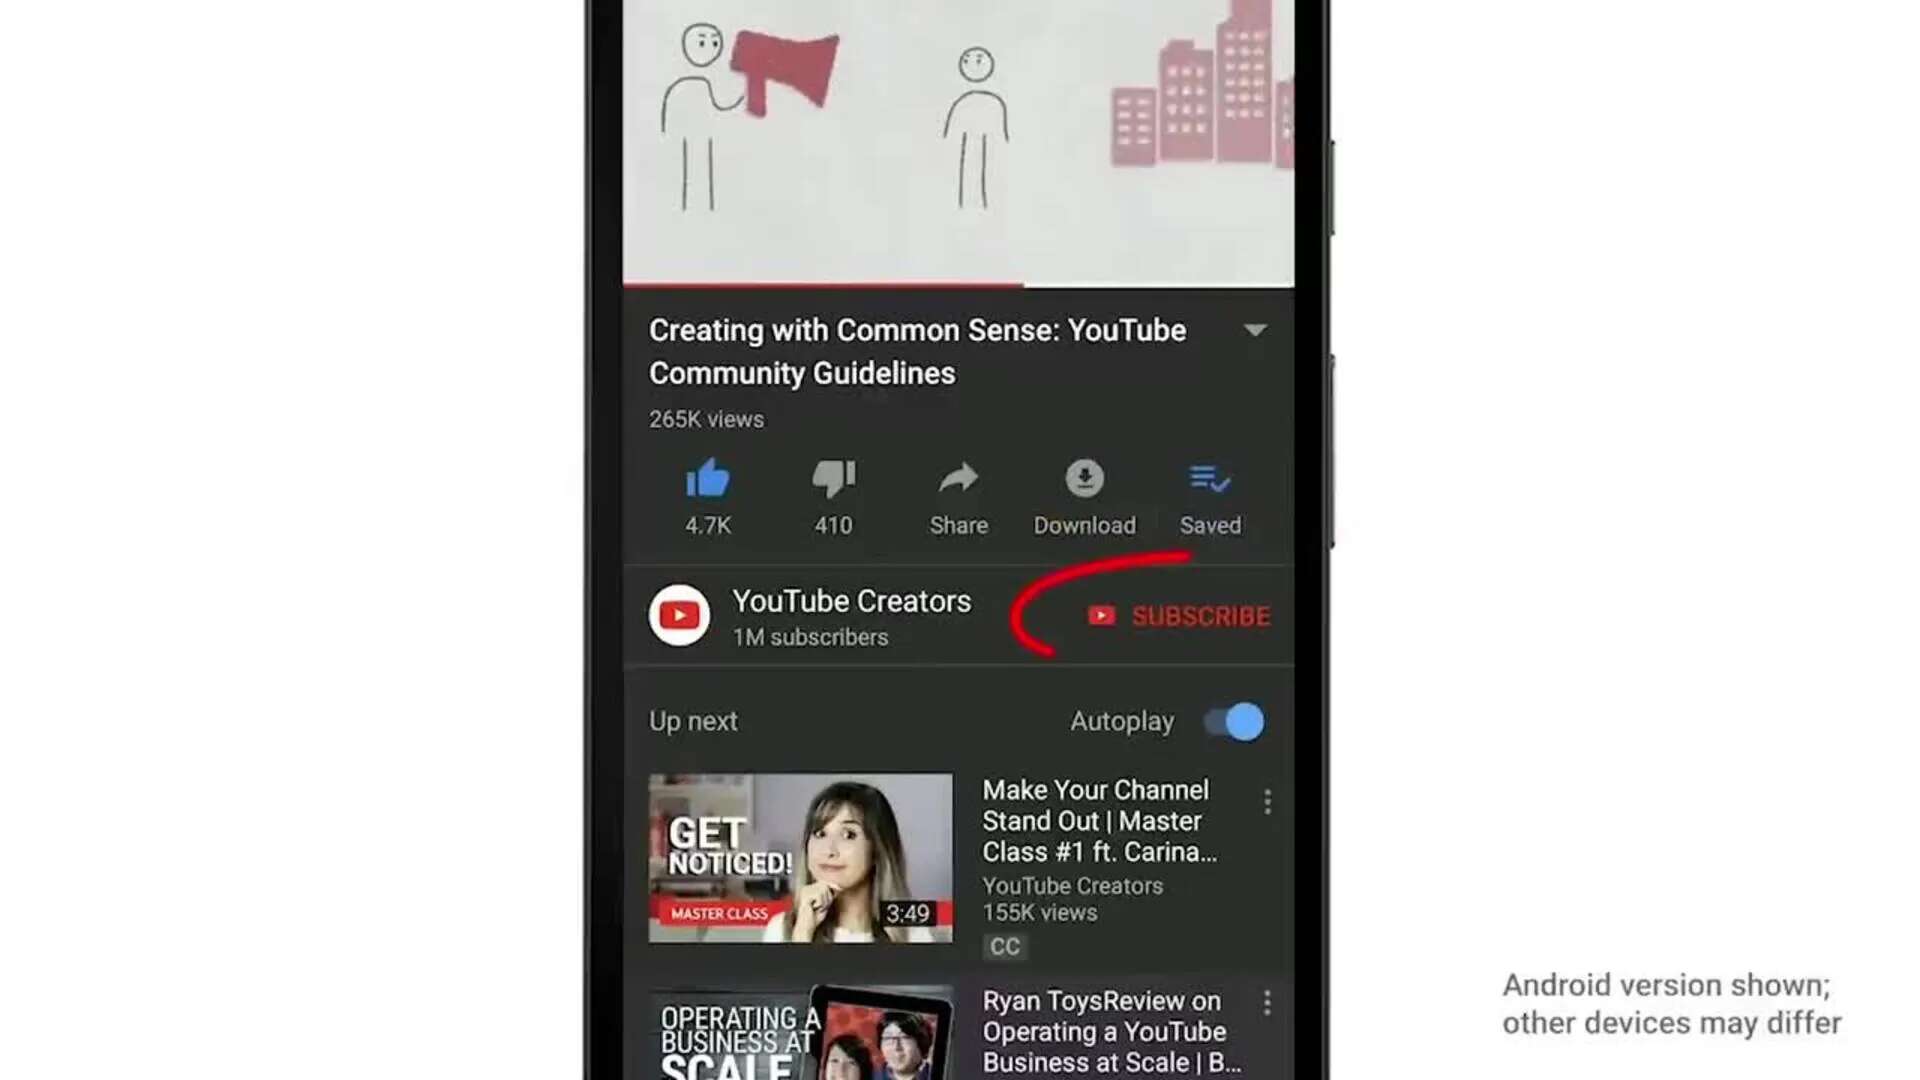Turn off the Autoplay switch
1920x1080 pixels.
(1234, 721)
